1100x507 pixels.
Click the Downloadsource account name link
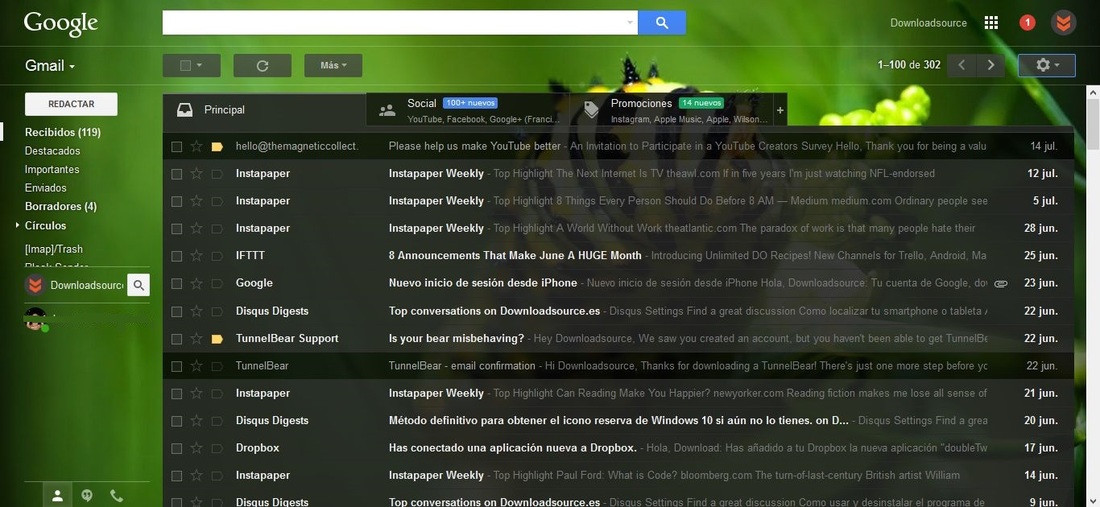point(928,23)
